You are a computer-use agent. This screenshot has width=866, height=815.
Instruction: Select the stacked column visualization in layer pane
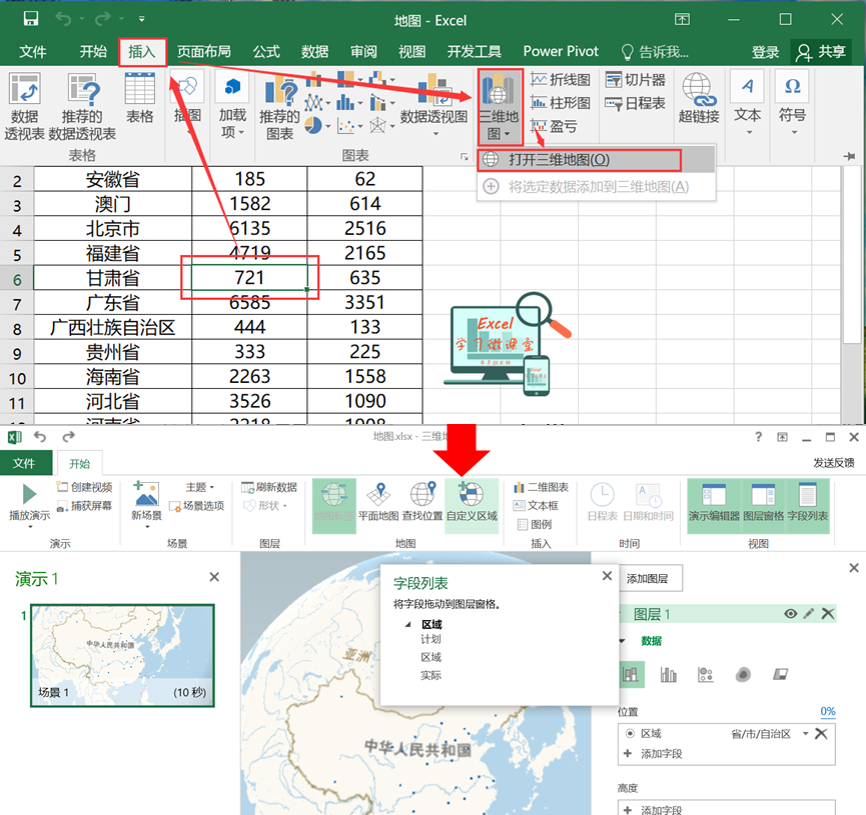tap(630, 674)
